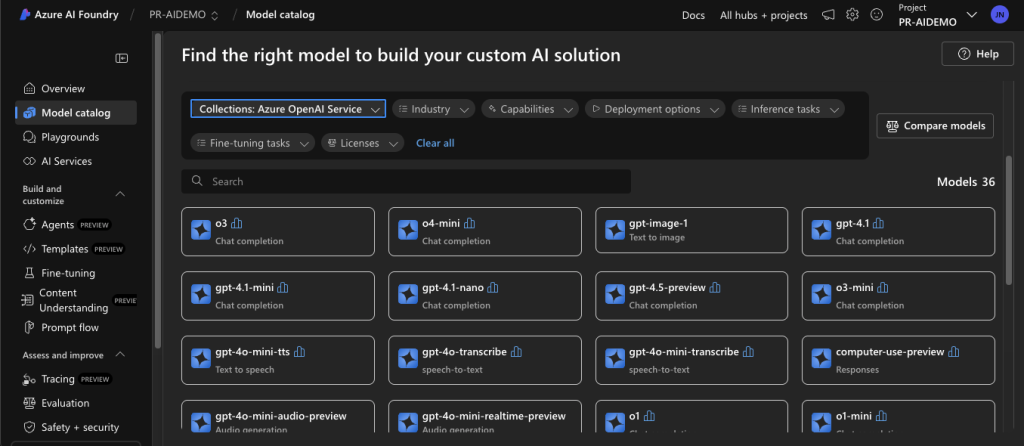The image size is (1024, 446).
Task: Click the main page vertical scrollbar
Action: 1009,219
